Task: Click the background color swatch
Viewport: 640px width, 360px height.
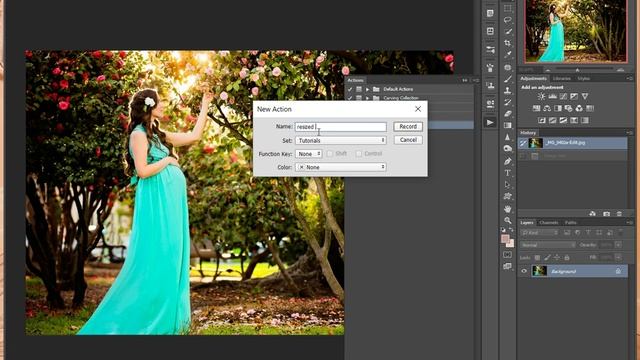Action: pos(511,244)
